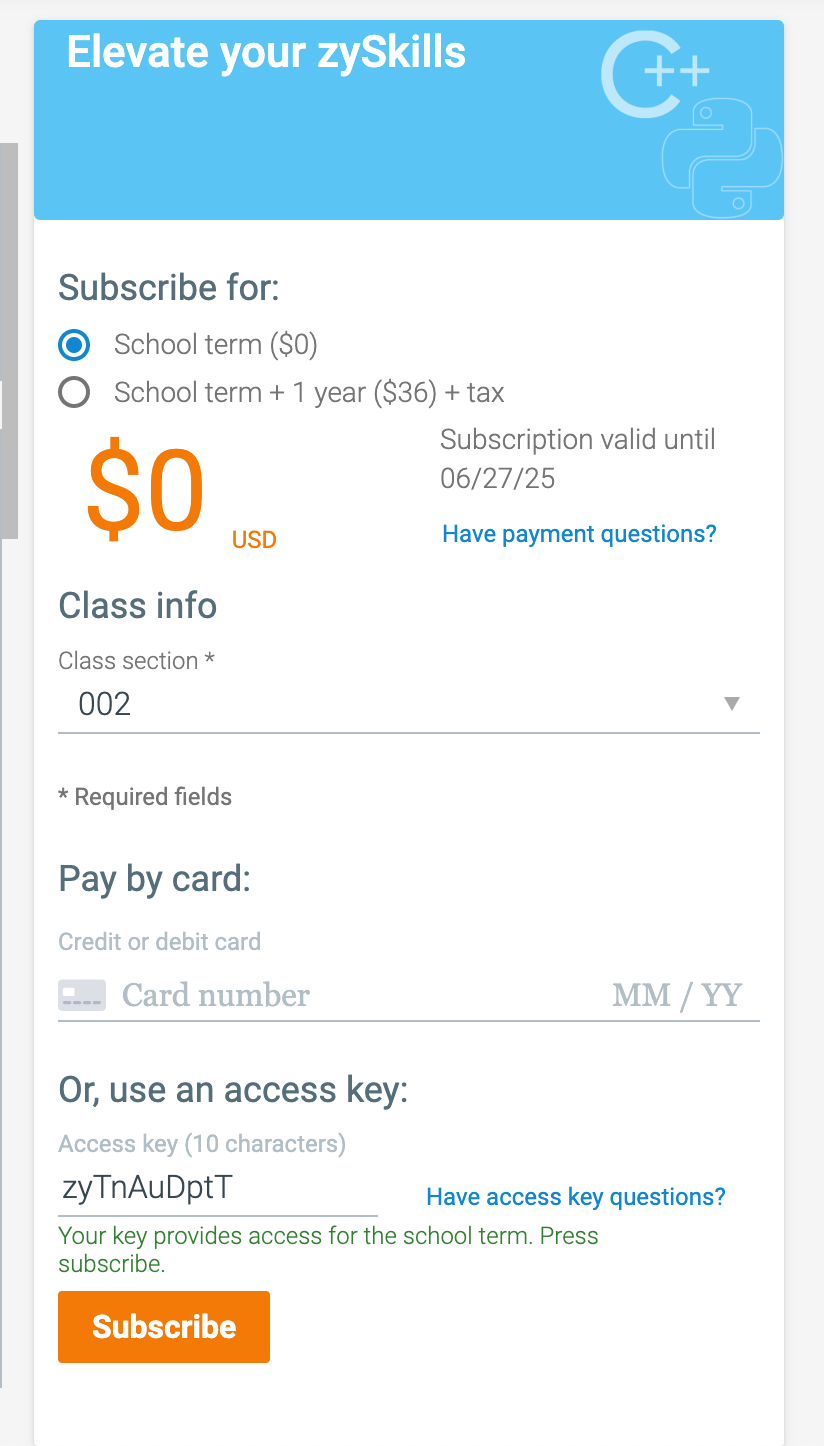Click the MM / YY expiration field
824x1446 pixels.
coord(677,995)
